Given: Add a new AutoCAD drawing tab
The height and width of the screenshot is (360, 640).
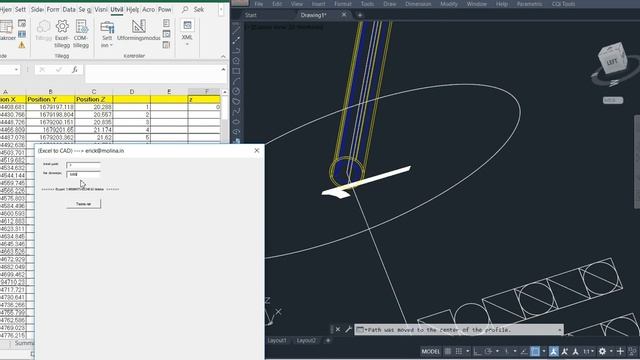Looking at the screenshot, I should pos(360,15).
